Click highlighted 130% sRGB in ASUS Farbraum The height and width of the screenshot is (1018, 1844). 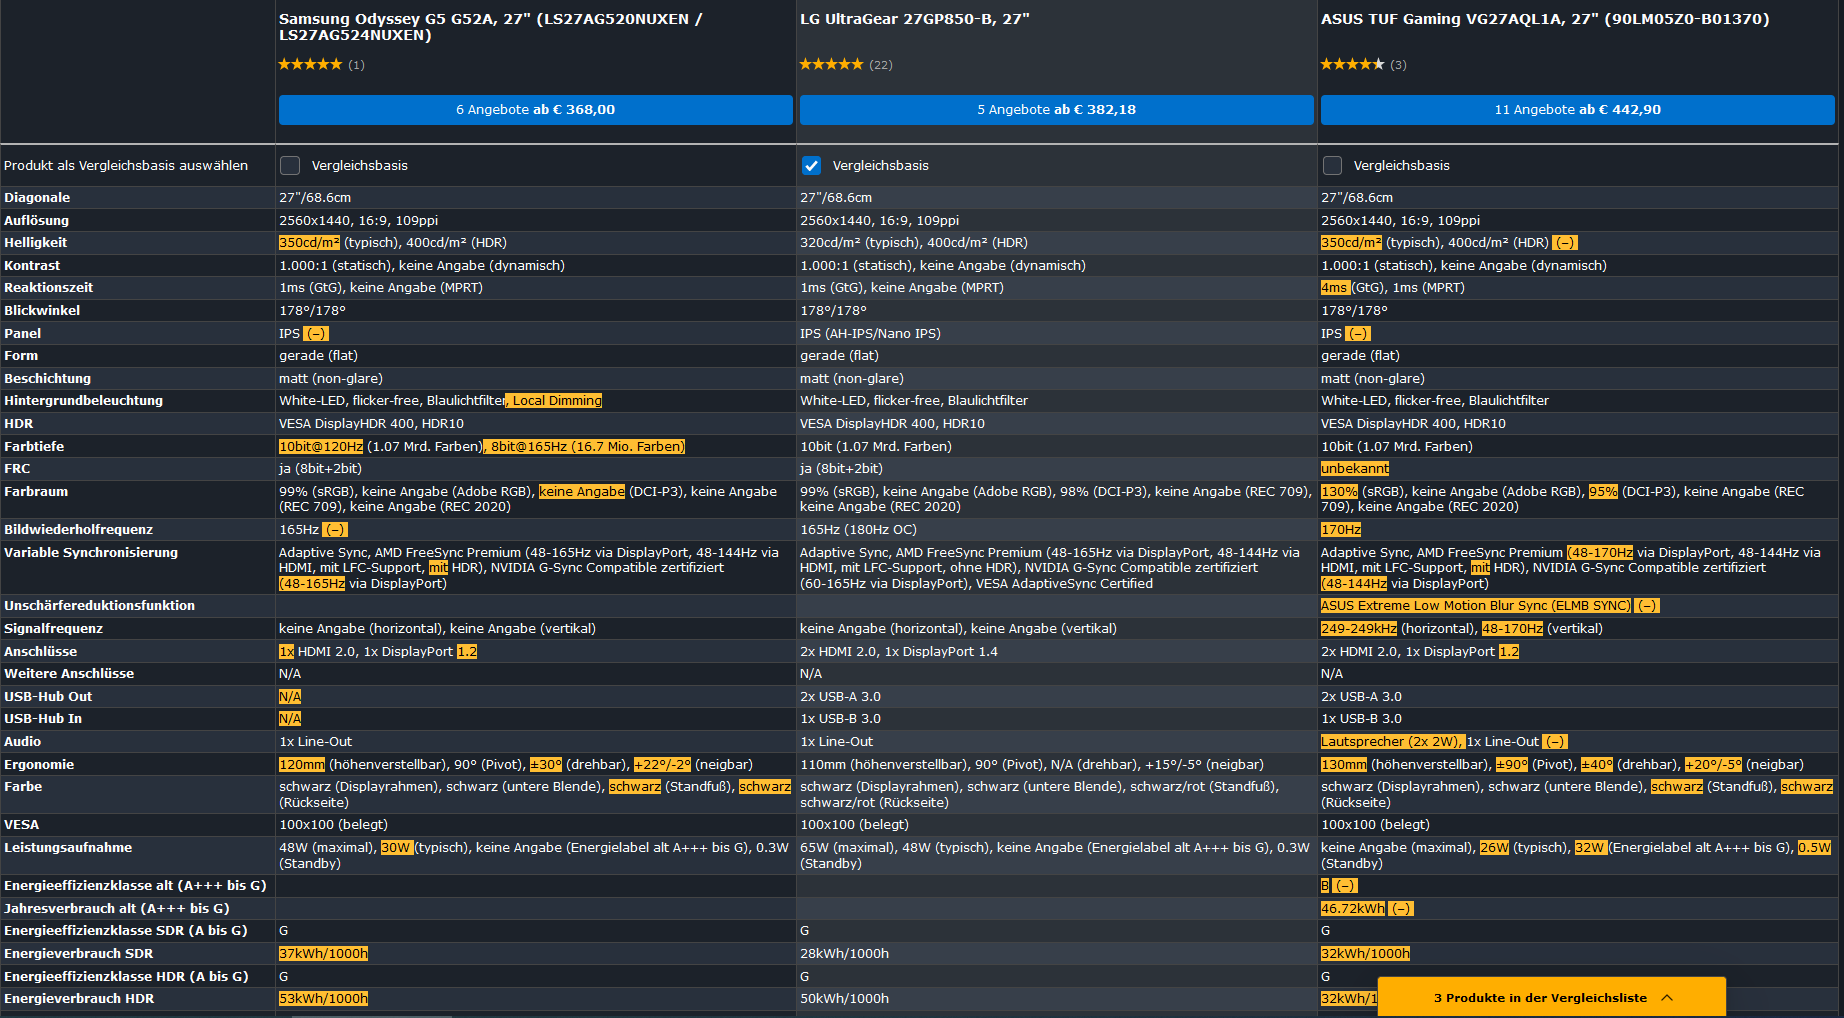coord(1340,492)
